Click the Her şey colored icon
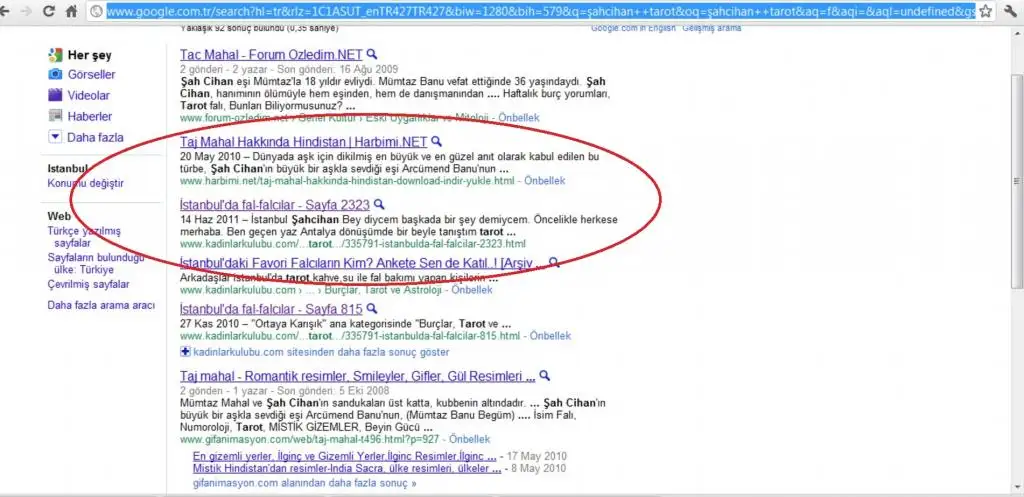The width and height of the screenshot is (1024, 497). point(55,55)
